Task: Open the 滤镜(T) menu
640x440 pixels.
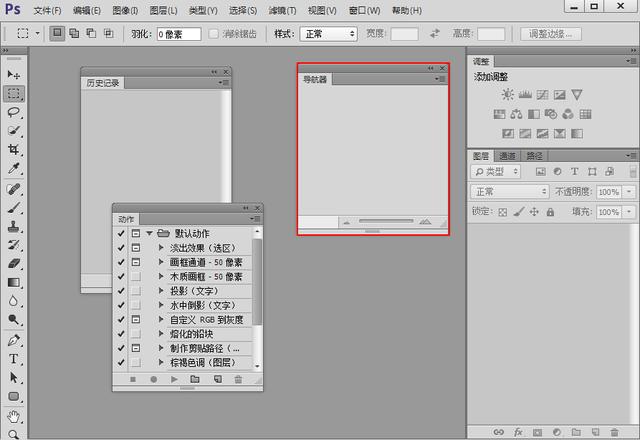Action: (x=282, y=10)
